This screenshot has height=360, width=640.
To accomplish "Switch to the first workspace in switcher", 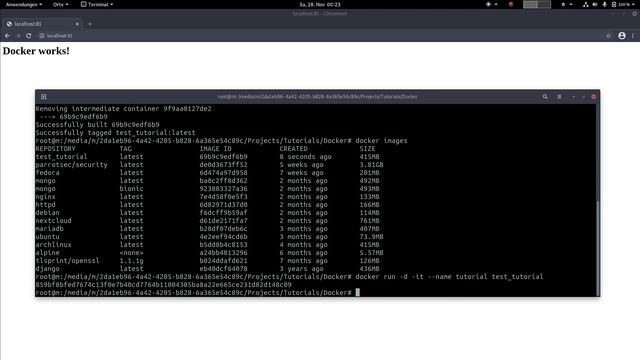I will click(x=530, y=4).
